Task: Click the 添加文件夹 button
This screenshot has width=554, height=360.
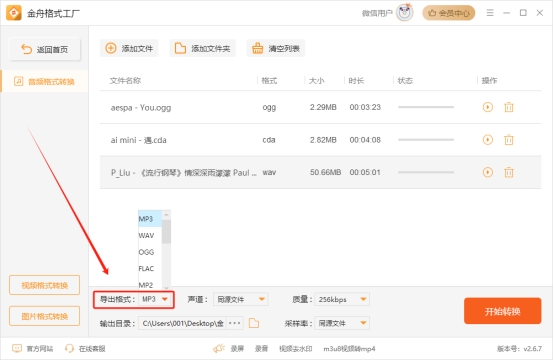Action: pos(202,48)
